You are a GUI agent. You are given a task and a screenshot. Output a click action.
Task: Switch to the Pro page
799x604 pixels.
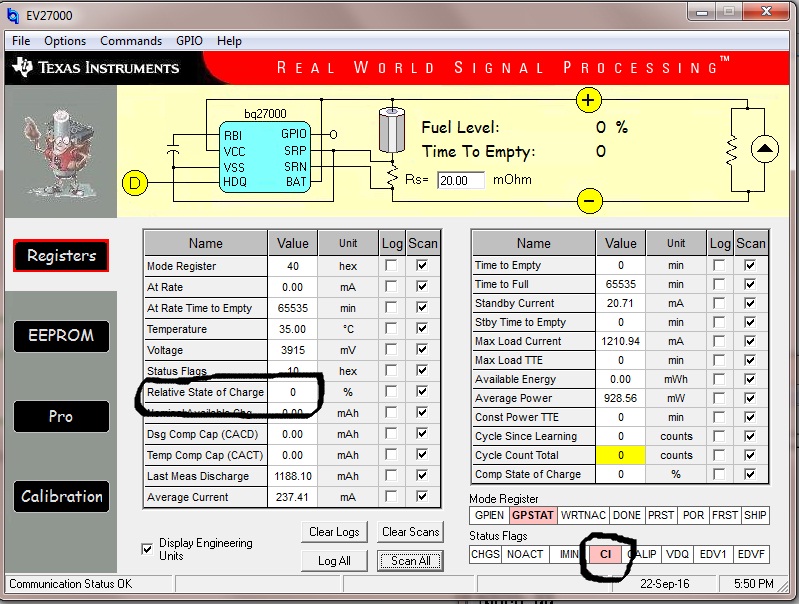[x=61, y=416]
